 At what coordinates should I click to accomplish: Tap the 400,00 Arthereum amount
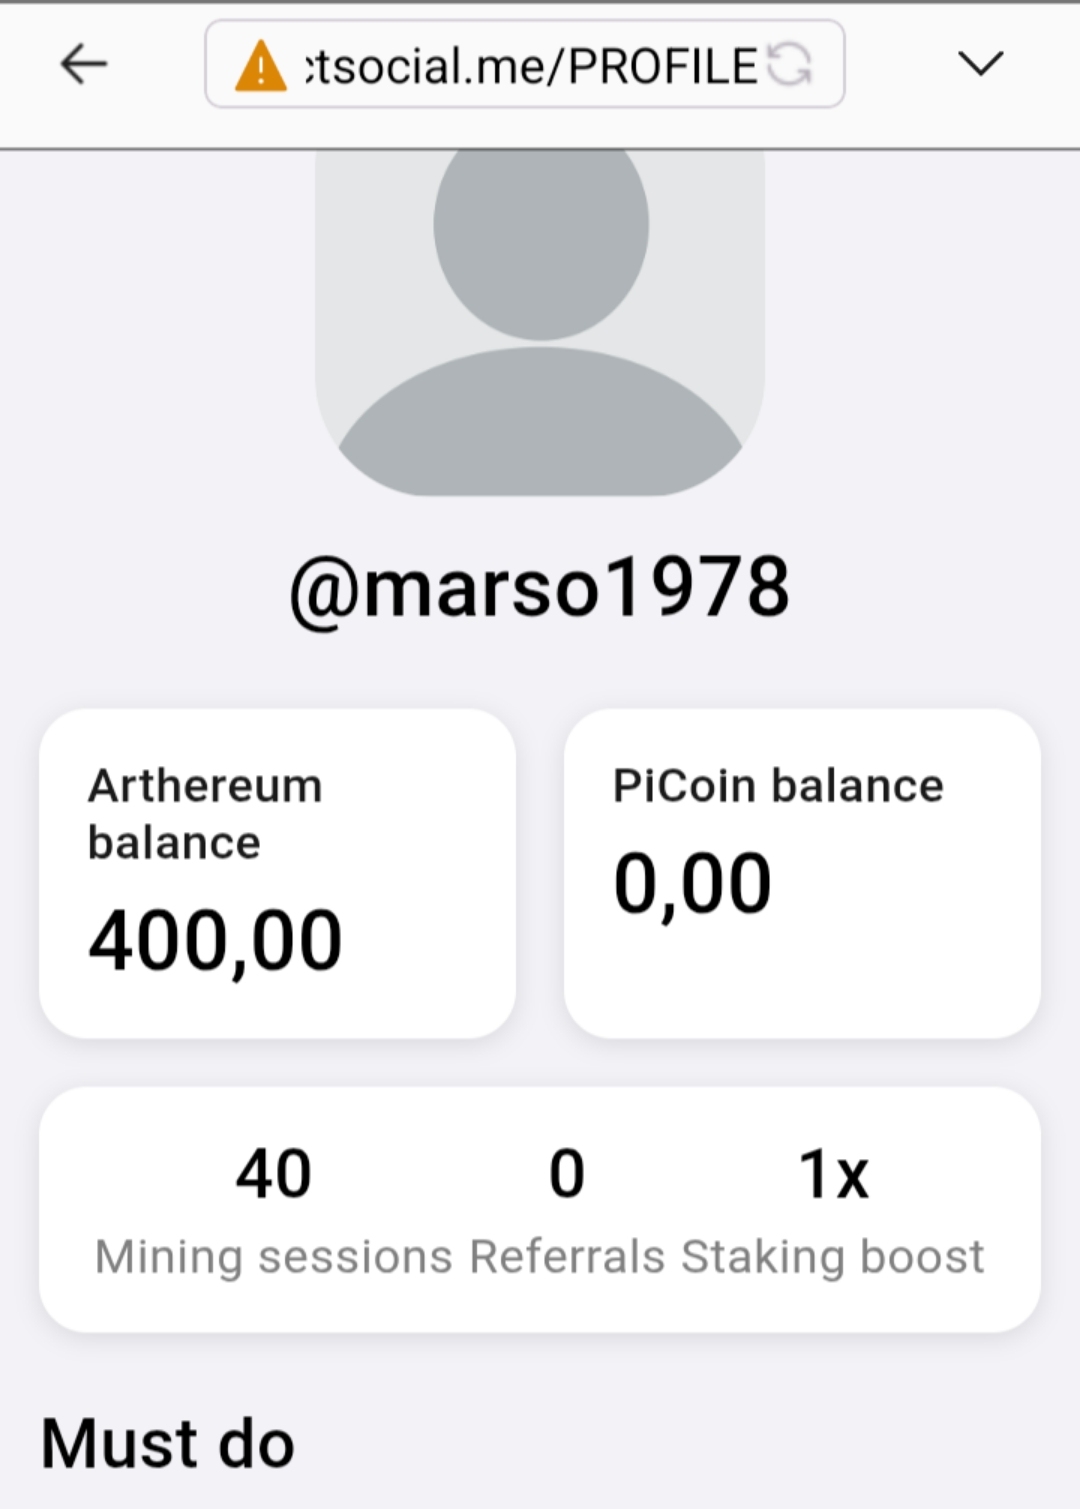coord(215,940)
